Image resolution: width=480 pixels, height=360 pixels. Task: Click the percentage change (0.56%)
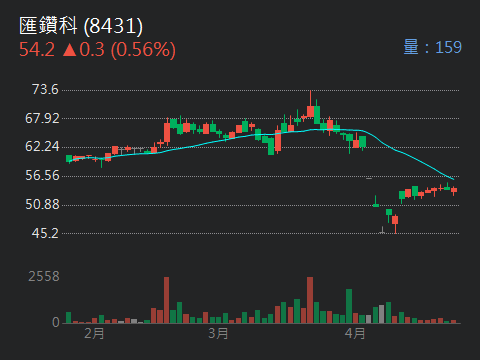[x=143, y=50]
